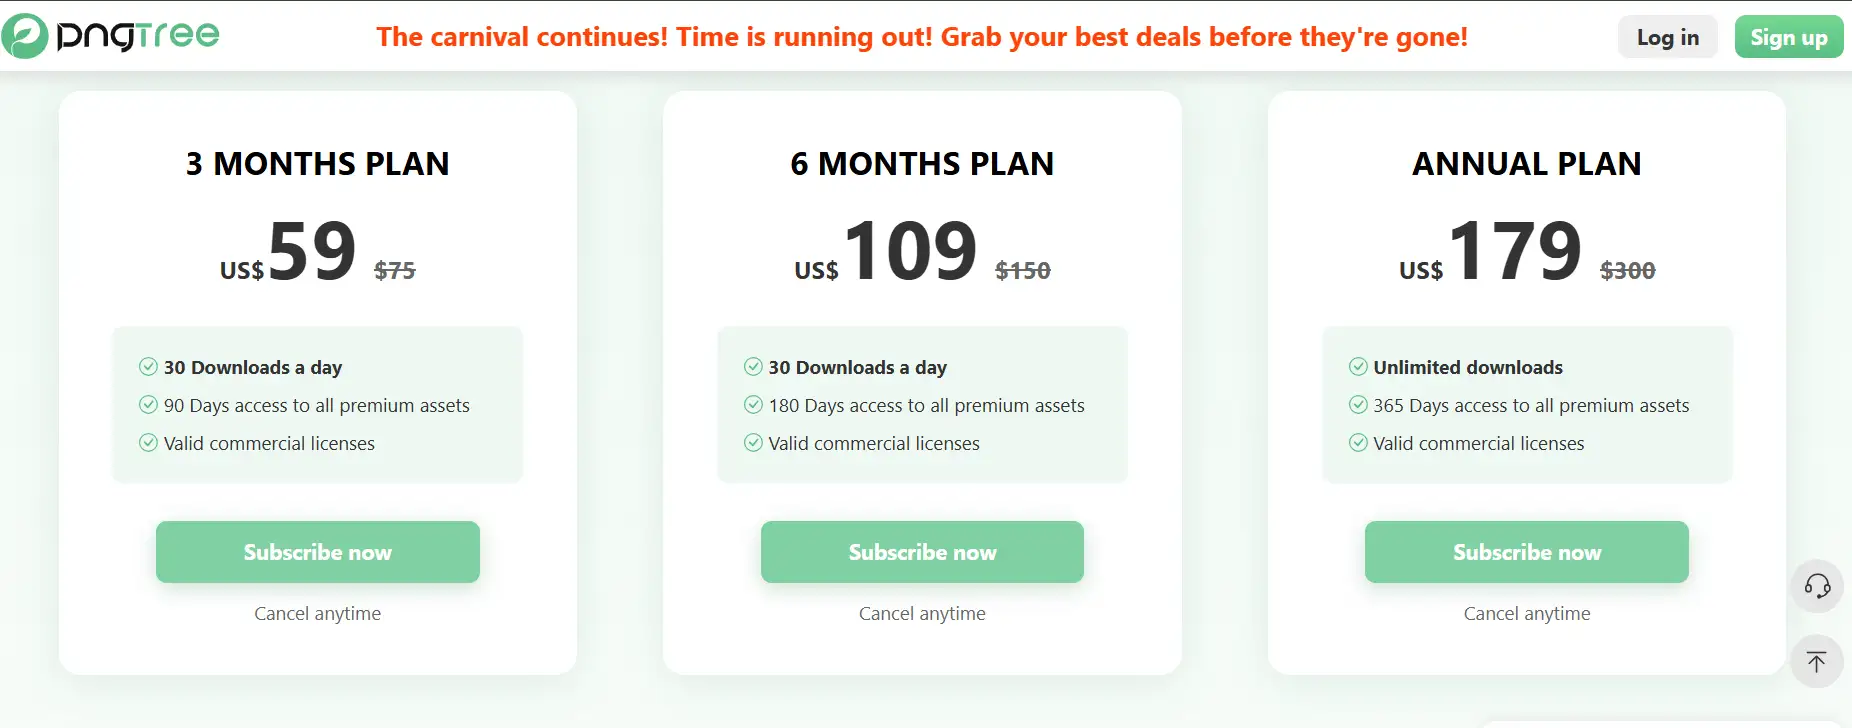
Task: Click the US$109 price on 6 Months Plan
Action: (x=908, y=252)
